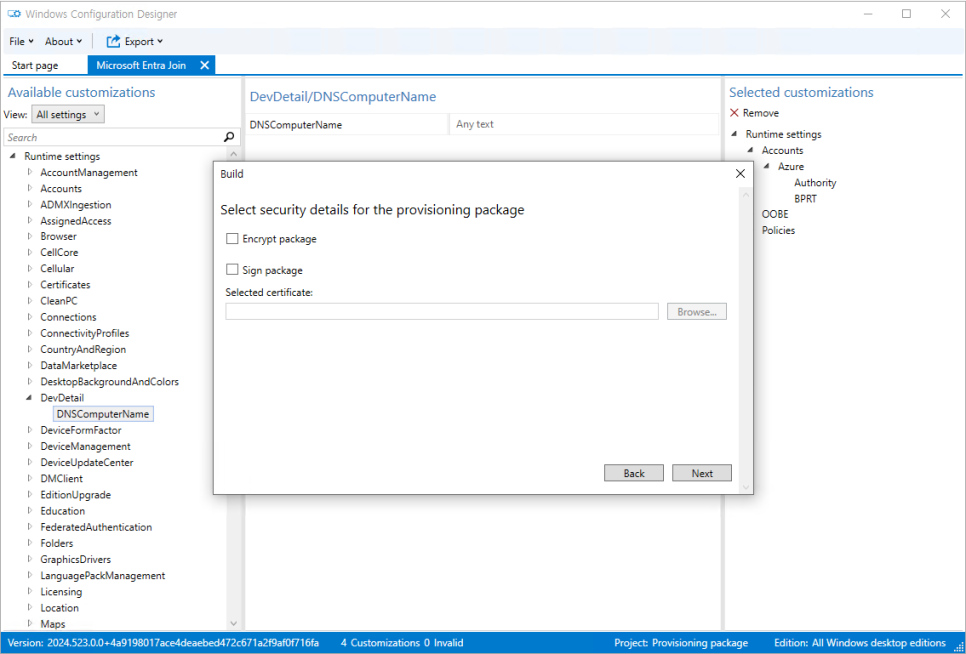Select the Licensing tree item
966x654 pixels.
(61, 592)
